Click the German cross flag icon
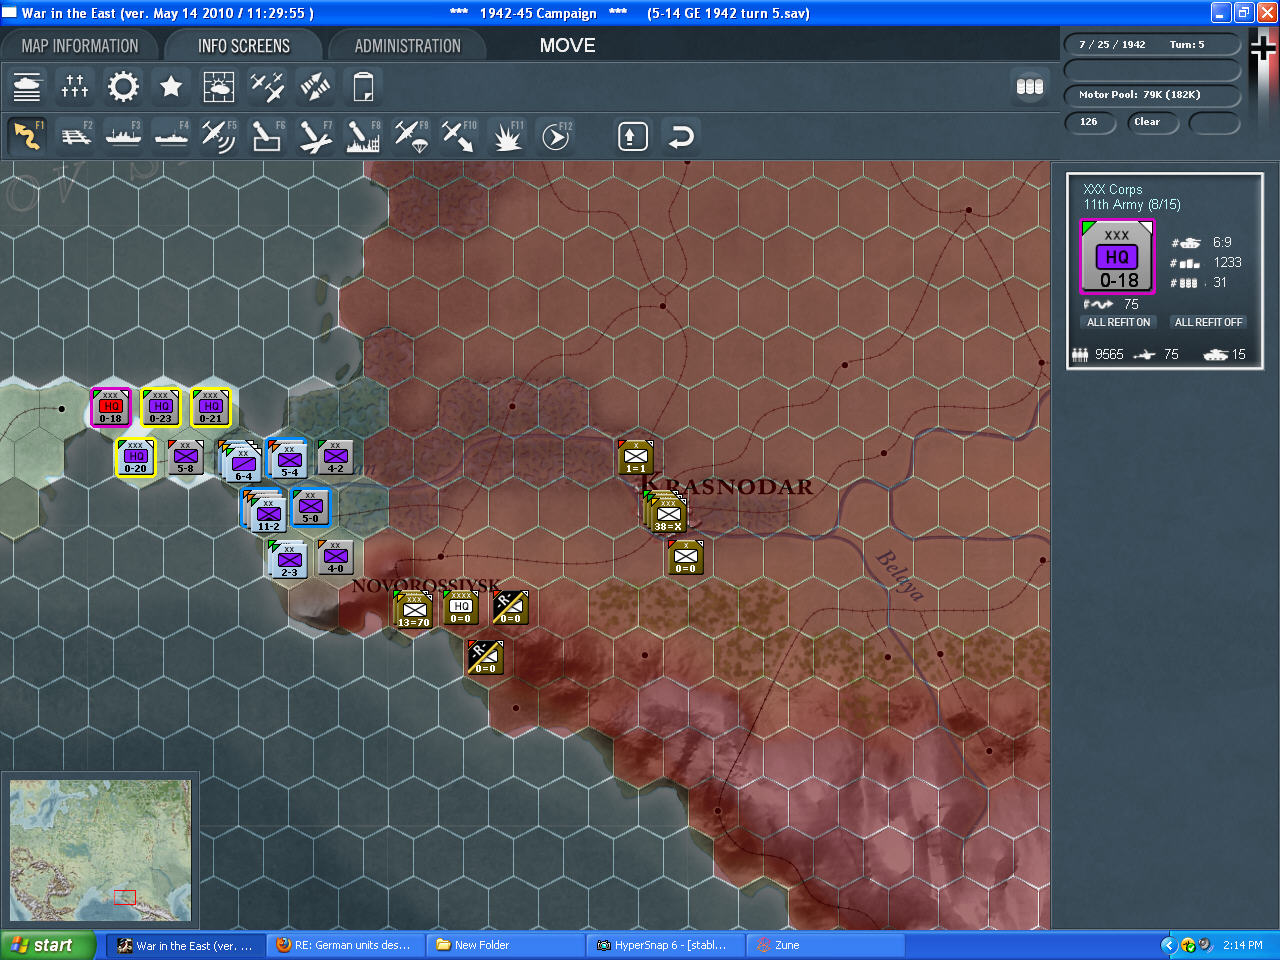The width and height of the screenshot is (1280, 960). (1263, 47)
